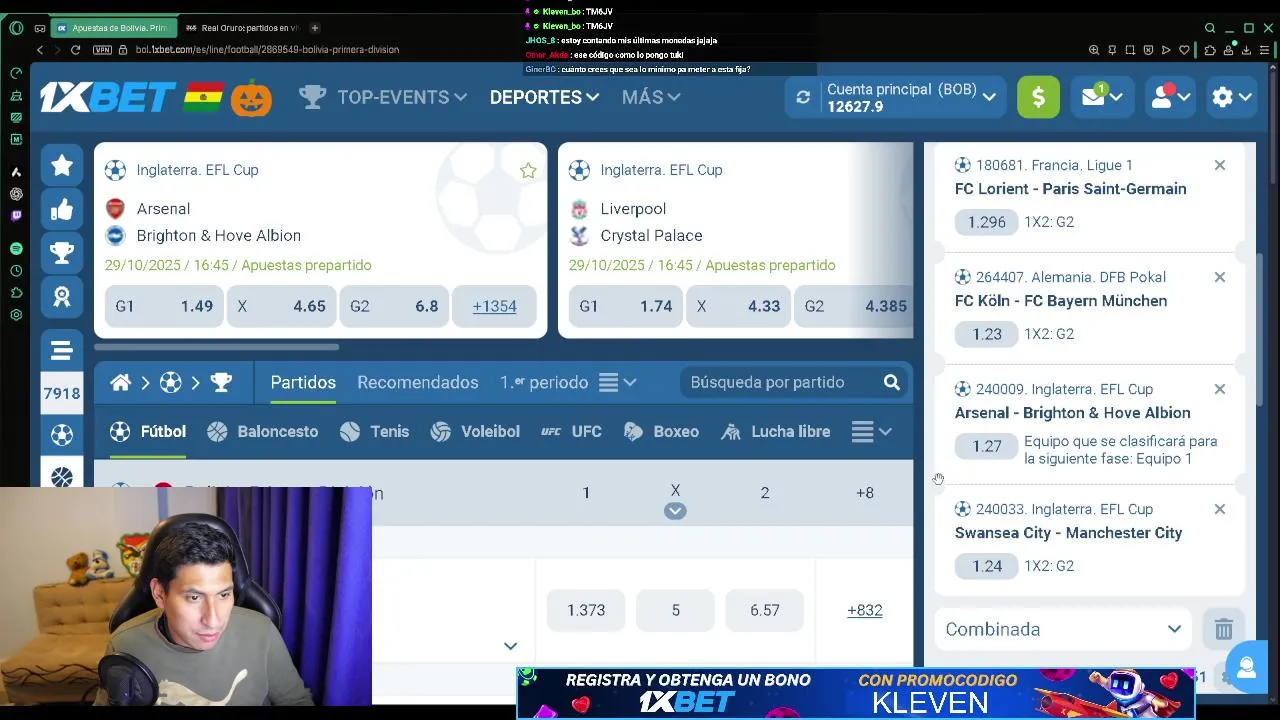The height and width of the screenshot is (720, 1280).
Task: Click the thumbs-up recommended sidebar icon
Action: coord(62,209)
